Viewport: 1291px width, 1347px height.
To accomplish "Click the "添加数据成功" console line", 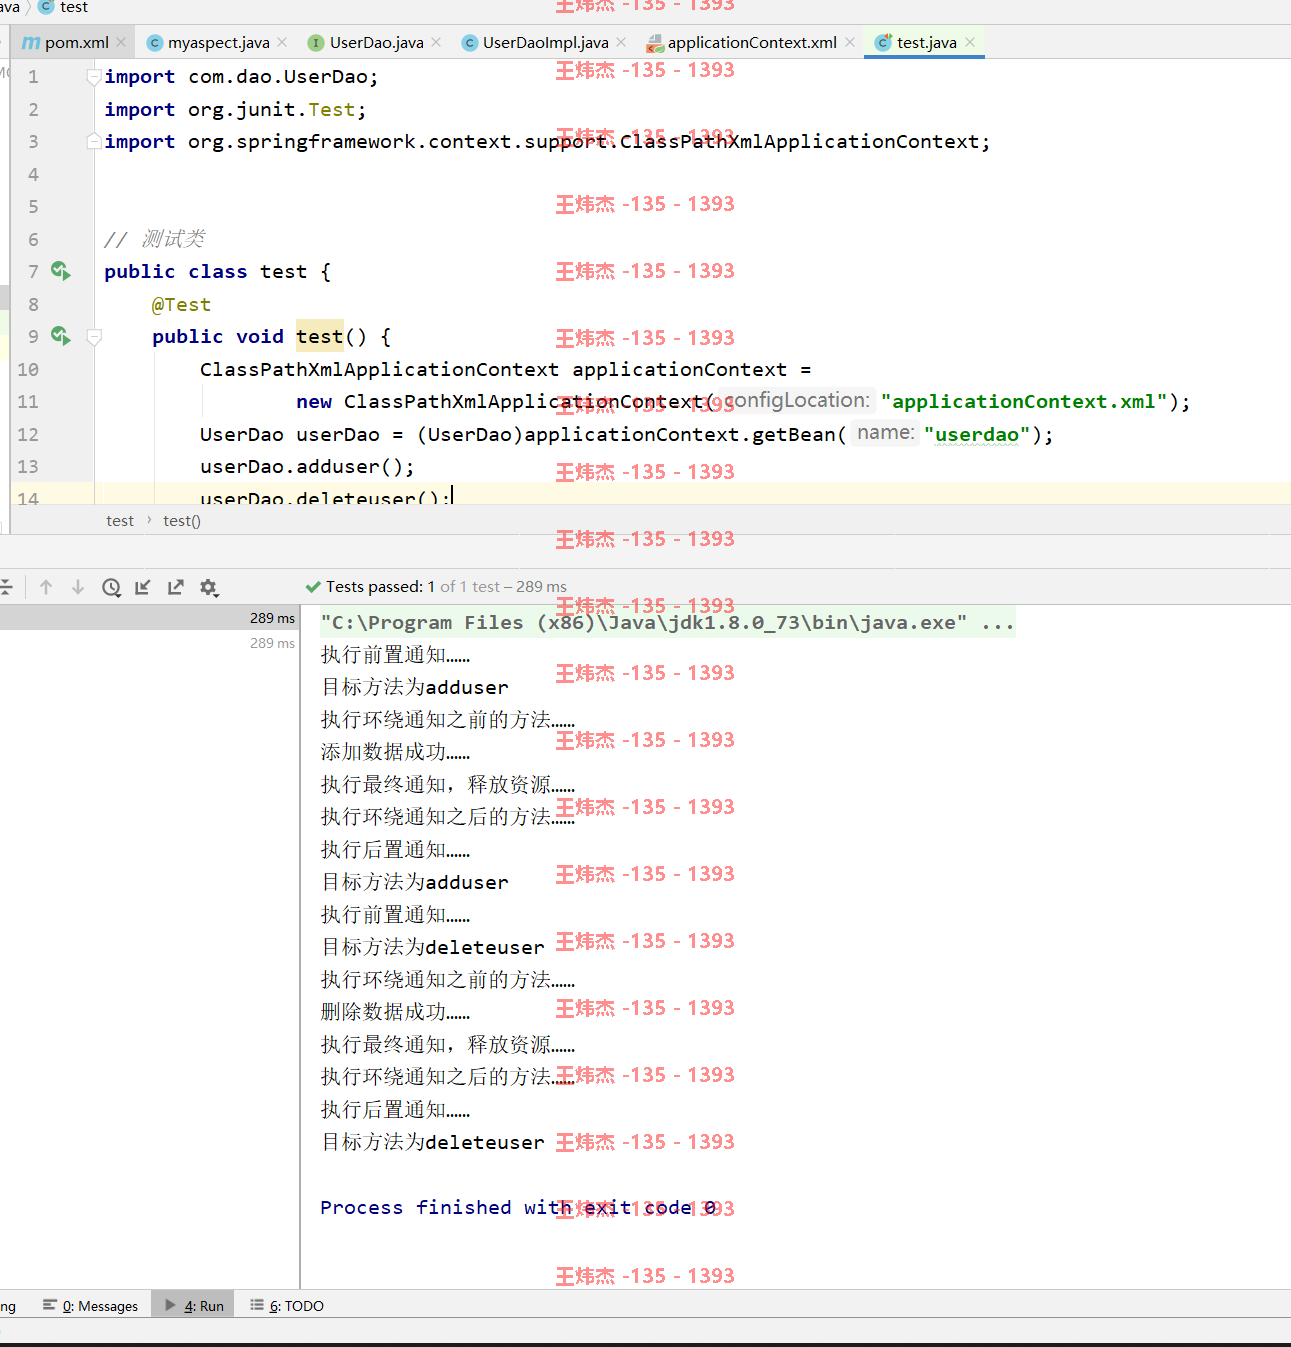I will tap(395, 752).
